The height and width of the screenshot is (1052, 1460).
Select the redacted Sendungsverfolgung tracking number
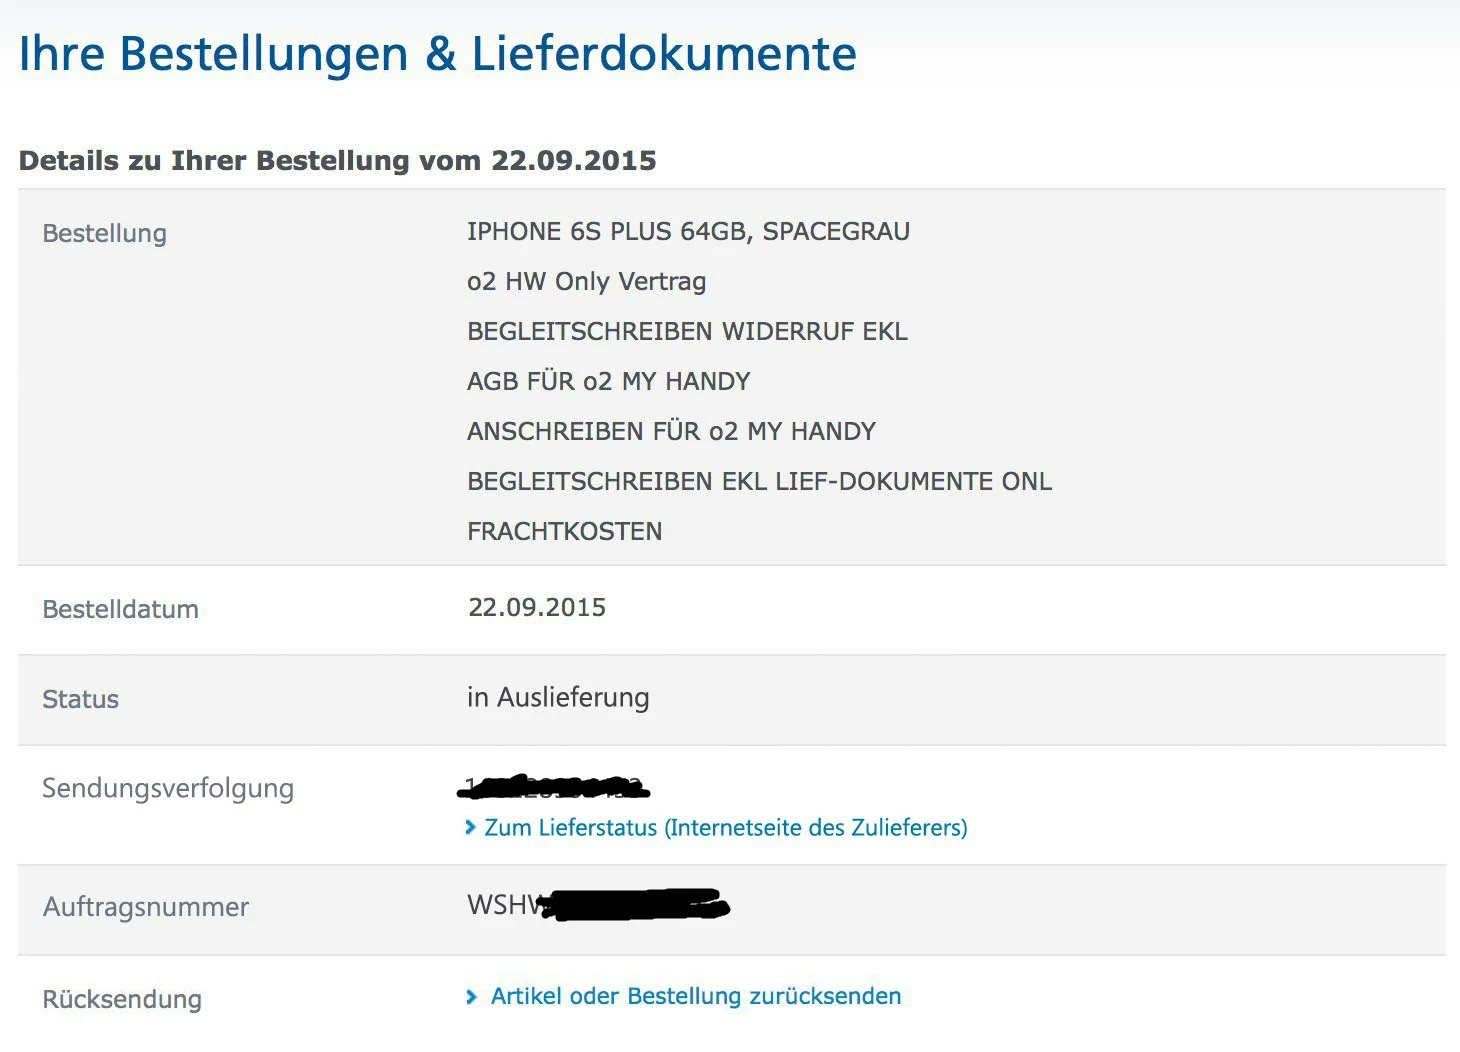pyautogui.click(x=554, y=788)
